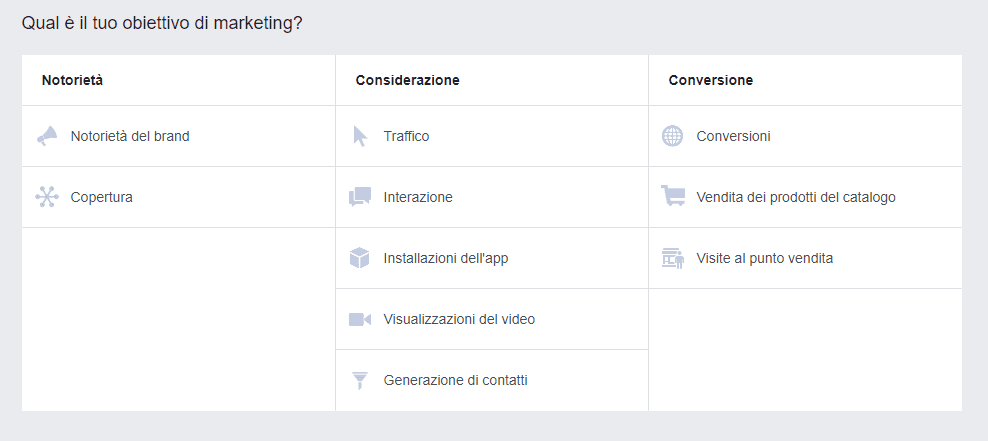Click the shopping cart icon
This screenshot has height=441, width=988.
click(x=673, y=196)
